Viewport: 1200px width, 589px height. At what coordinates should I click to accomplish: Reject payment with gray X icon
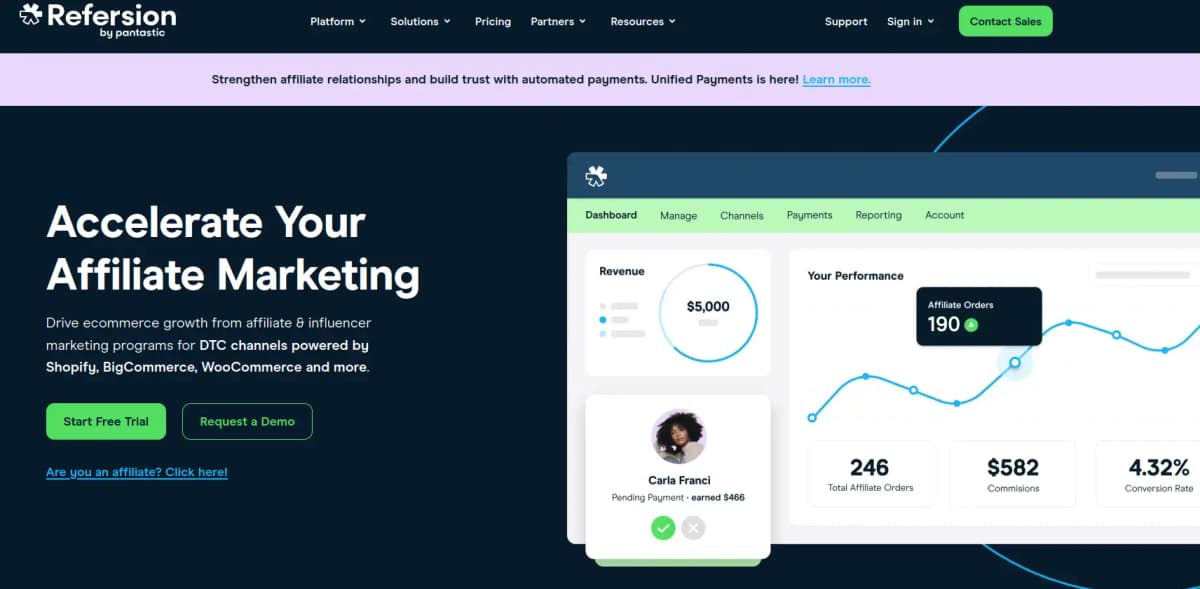point(693,528)
